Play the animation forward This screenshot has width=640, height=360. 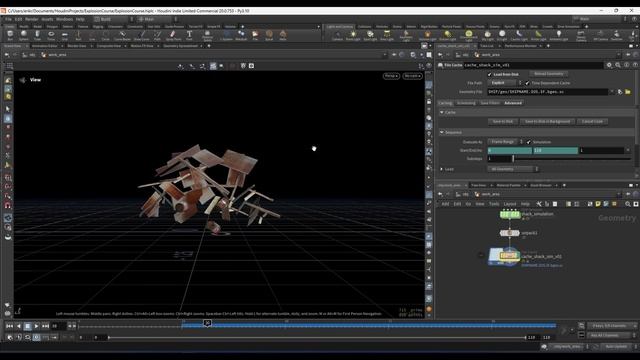click(x=36, y=326)
